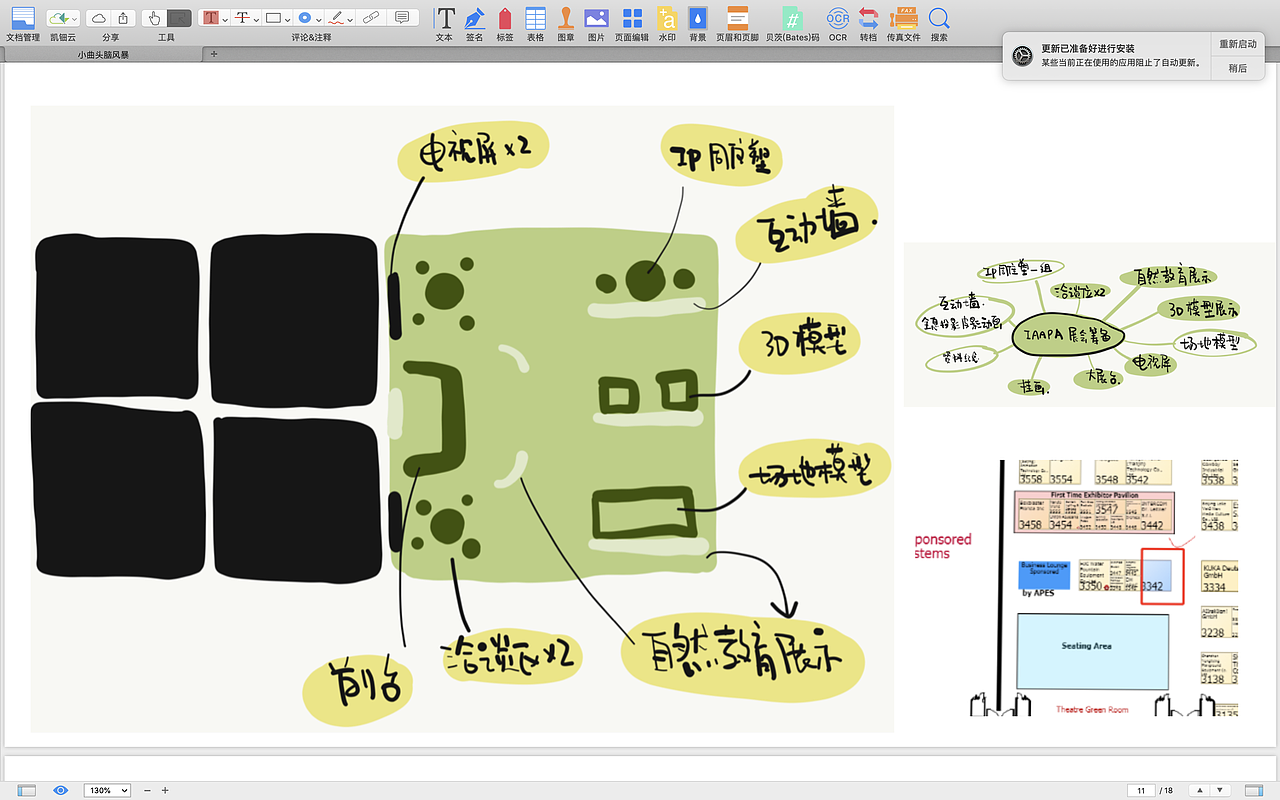Toggle the eye view mode icon
1280x800 pixels.
tap(61, 790)
